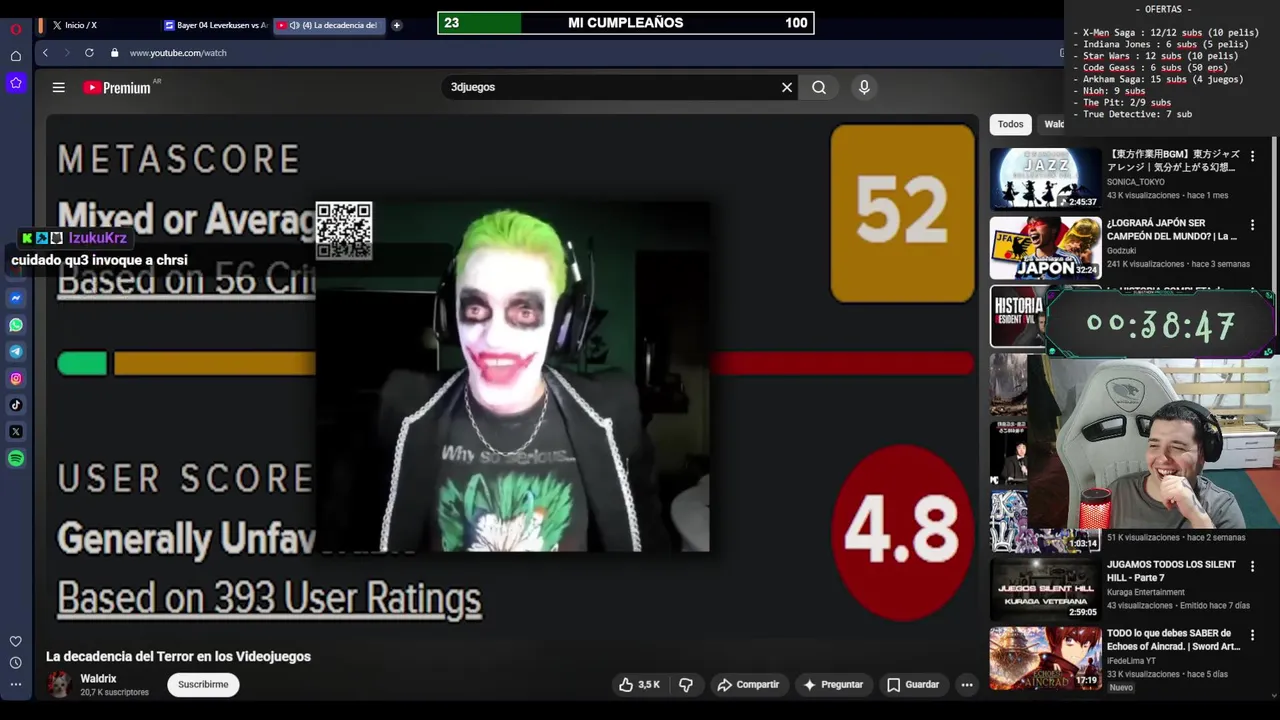Click the video title La decadencia del Terror

(x=178, y=656)
